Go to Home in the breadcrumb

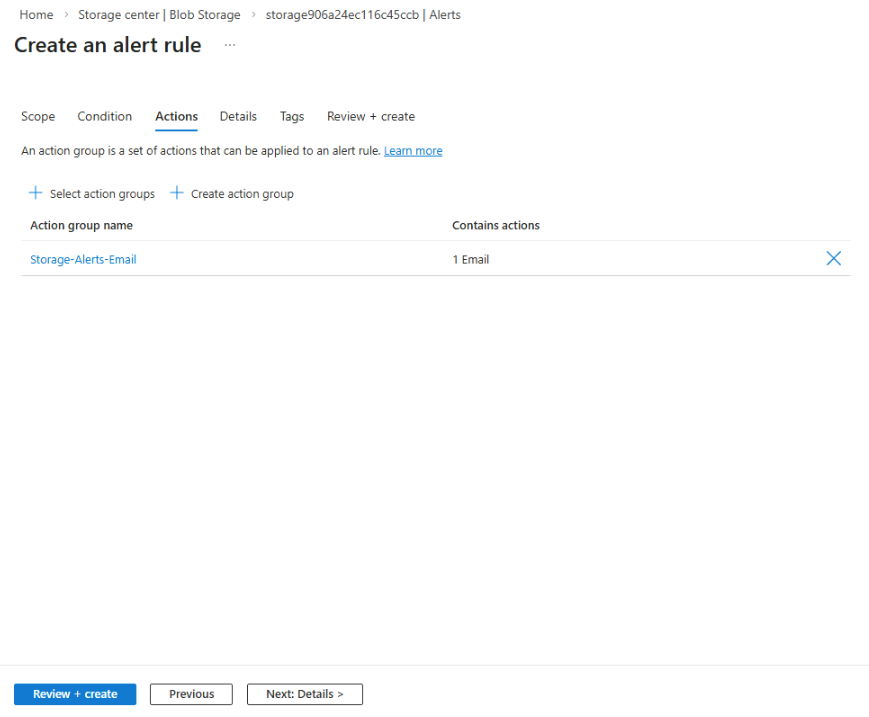(x=36, y=15)
